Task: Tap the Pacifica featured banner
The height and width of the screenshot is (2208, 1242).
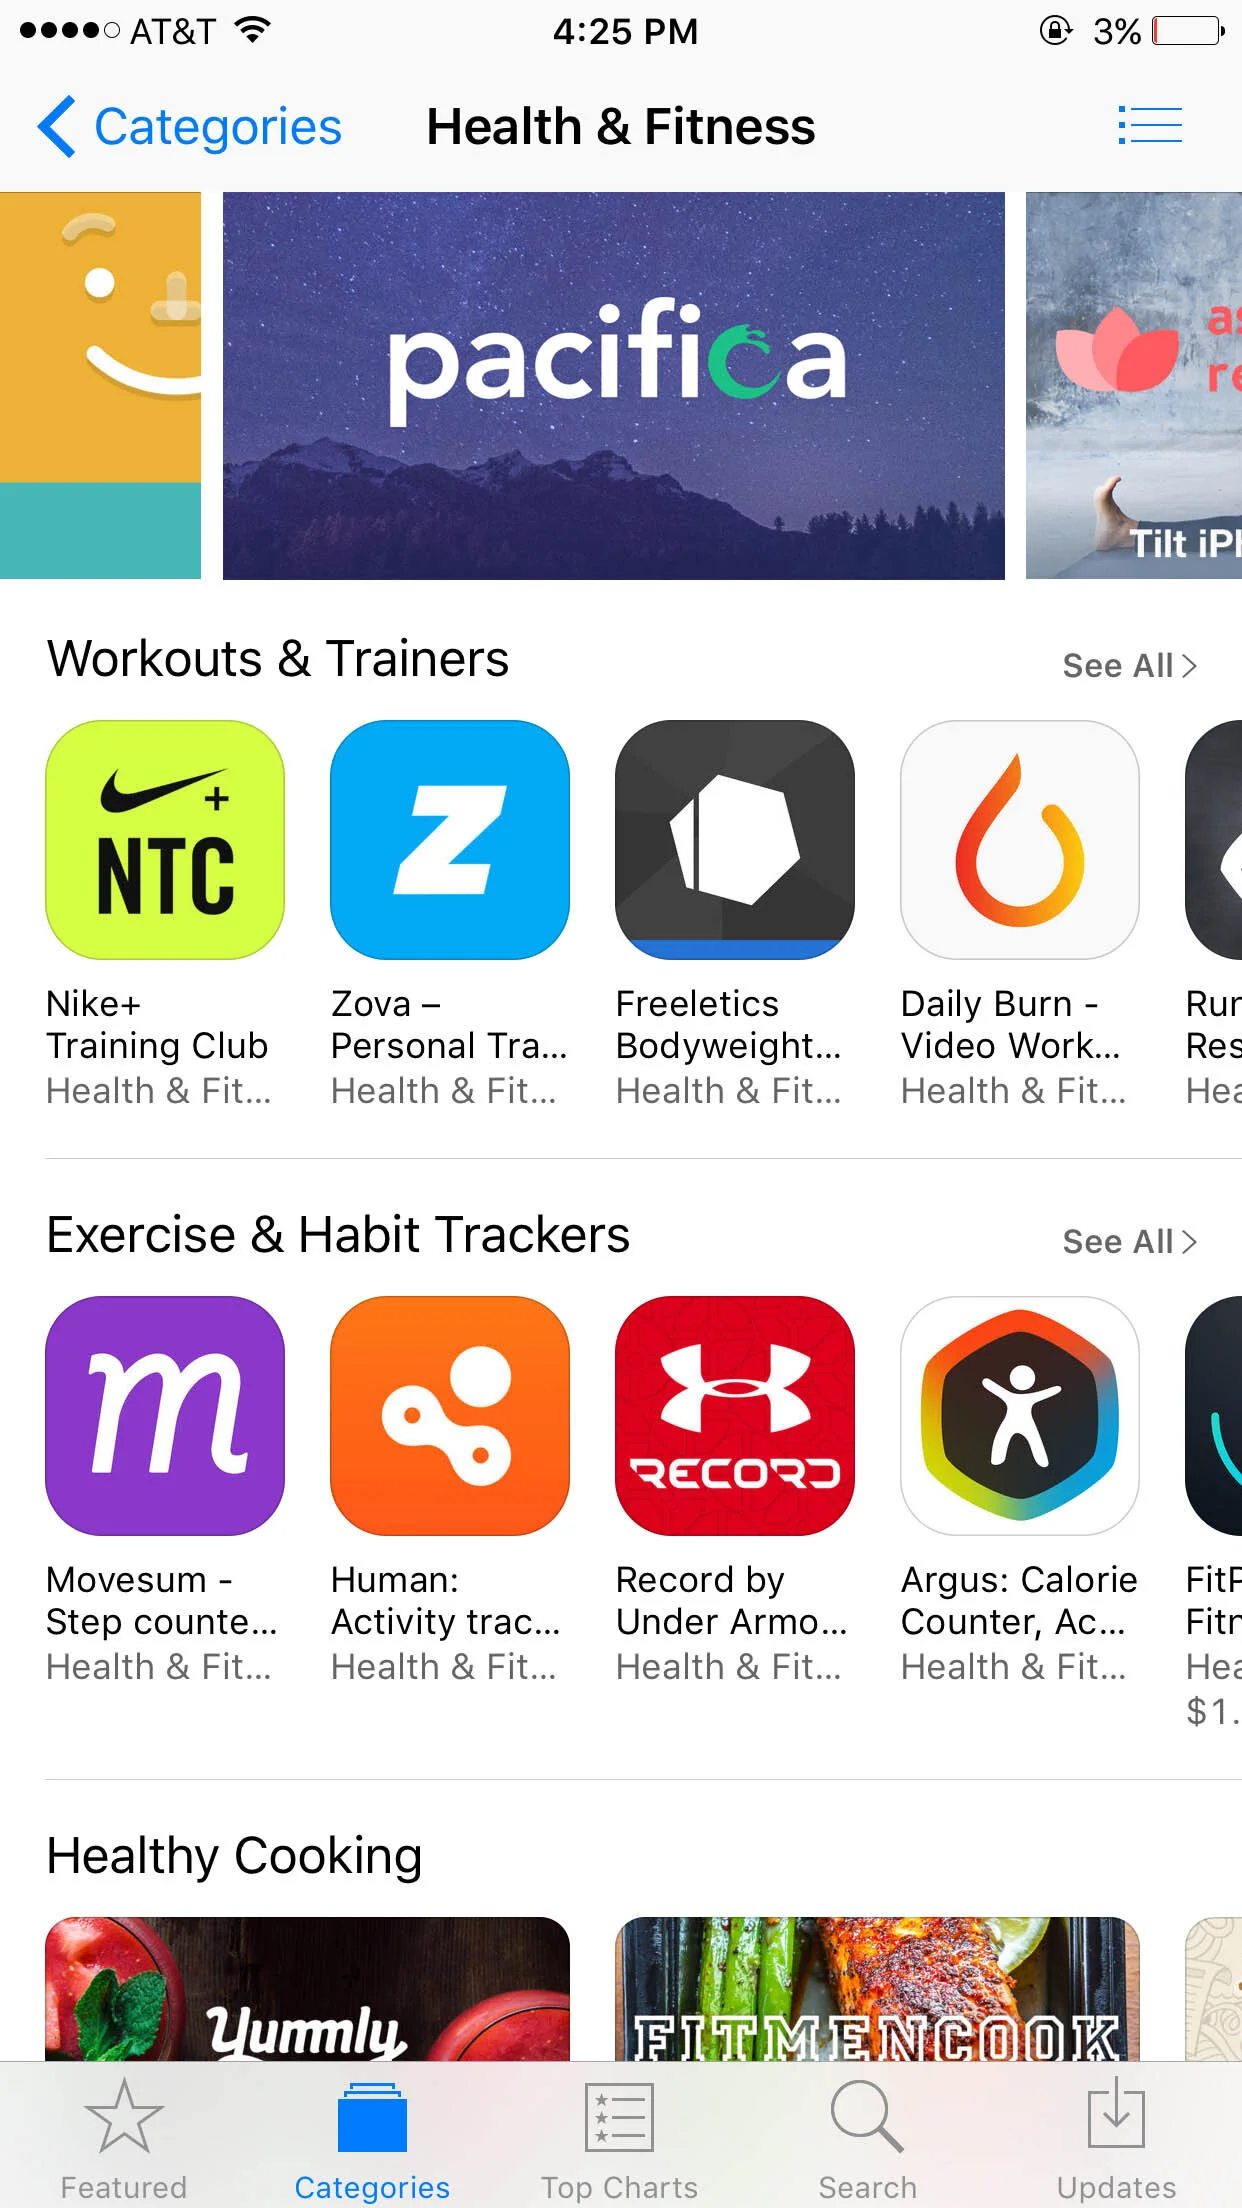Action: (614, 386)
